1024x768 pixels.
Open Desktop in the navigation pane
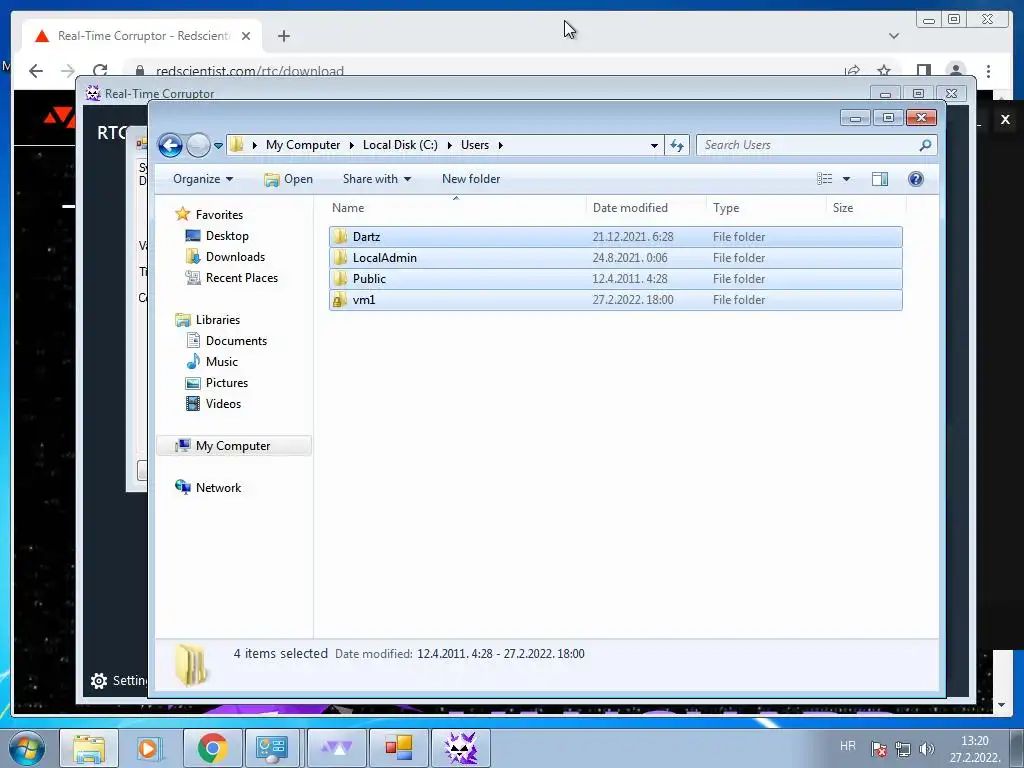[x=217, y=236]
